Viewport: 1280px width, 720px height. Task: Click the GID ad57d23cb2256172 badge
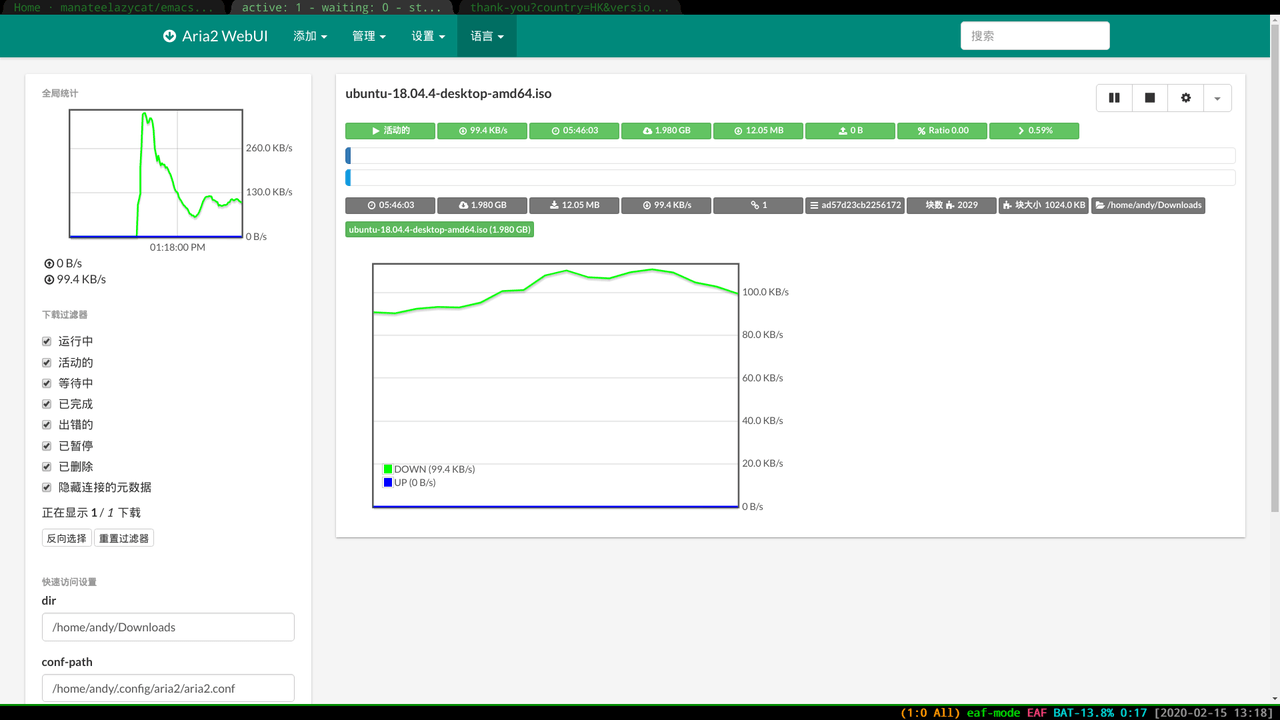(855, 205)
